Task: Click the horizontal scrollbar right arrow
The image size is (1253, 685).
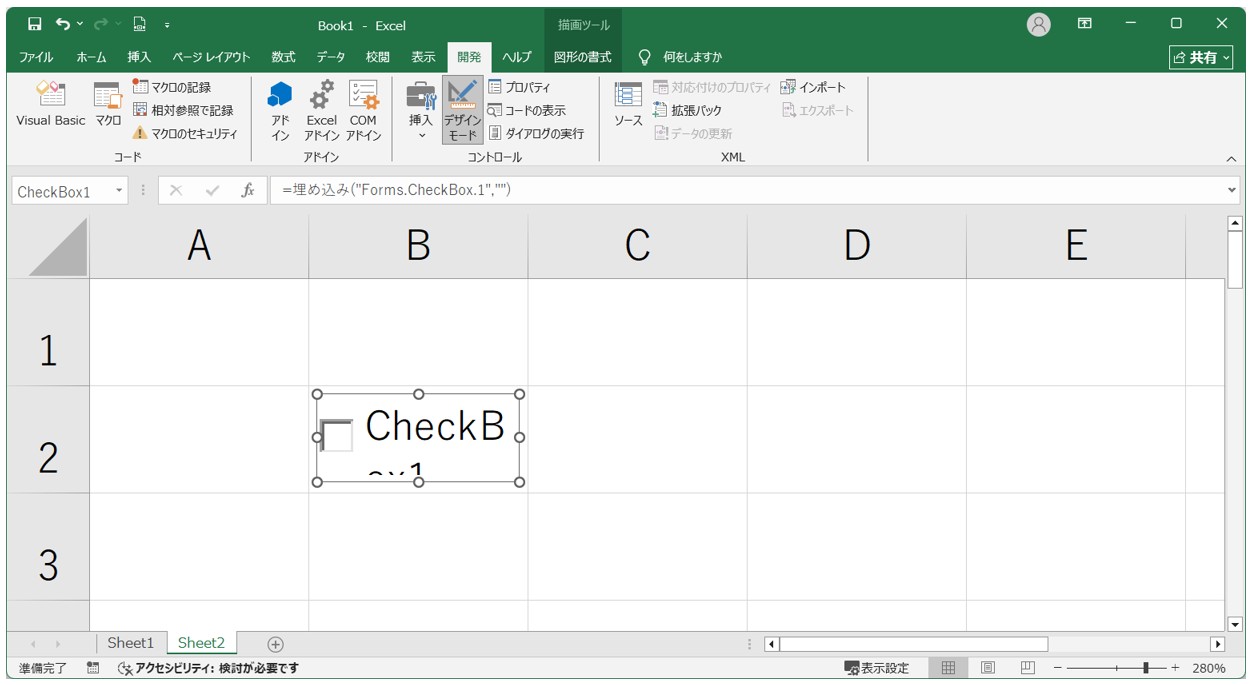Action: coord(1217,644)
